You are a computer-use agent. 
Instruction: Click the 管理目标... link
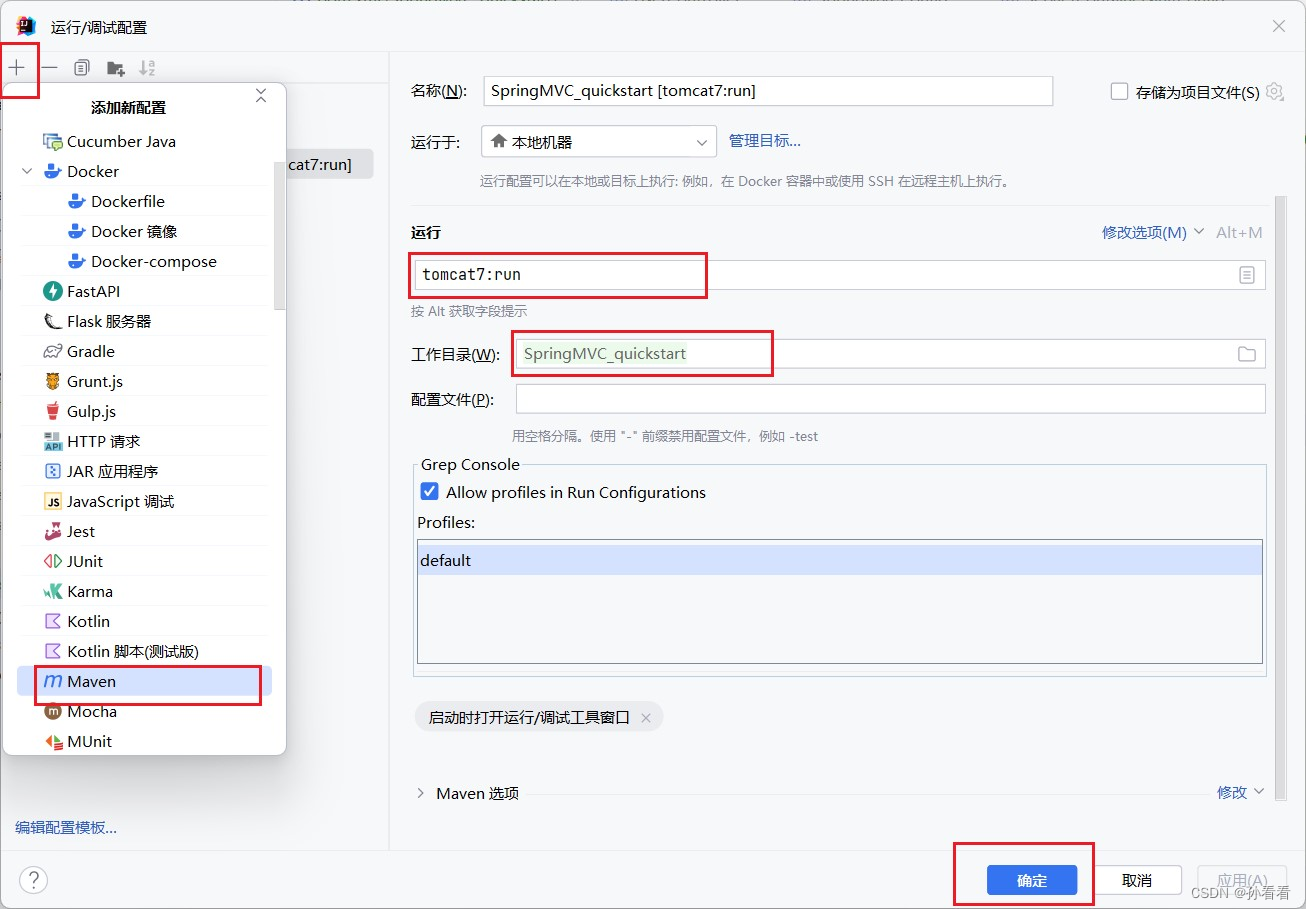click(x=765, y=140)
